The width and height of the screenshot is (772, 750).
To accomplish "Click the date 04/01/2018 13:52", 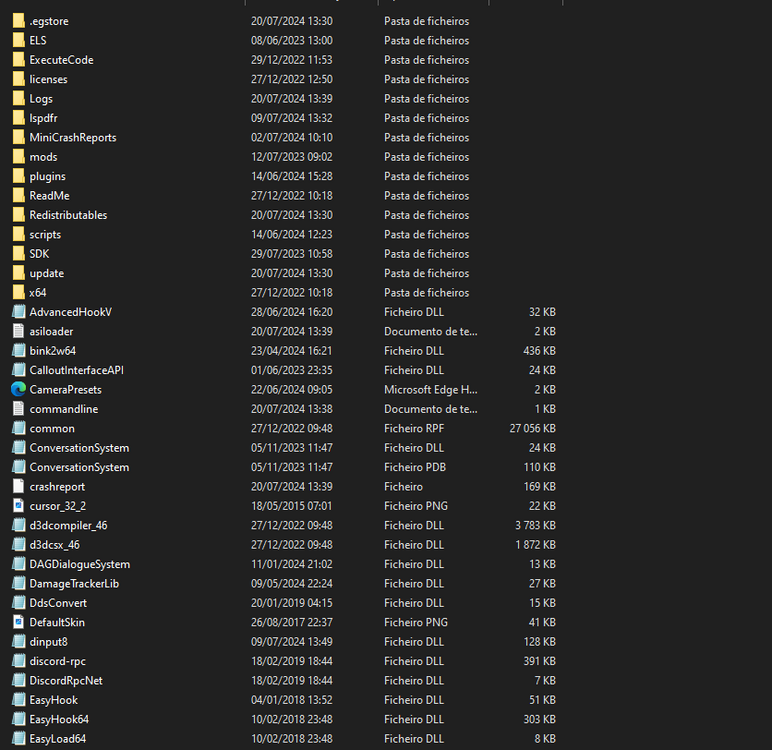I will click(291, 700).
